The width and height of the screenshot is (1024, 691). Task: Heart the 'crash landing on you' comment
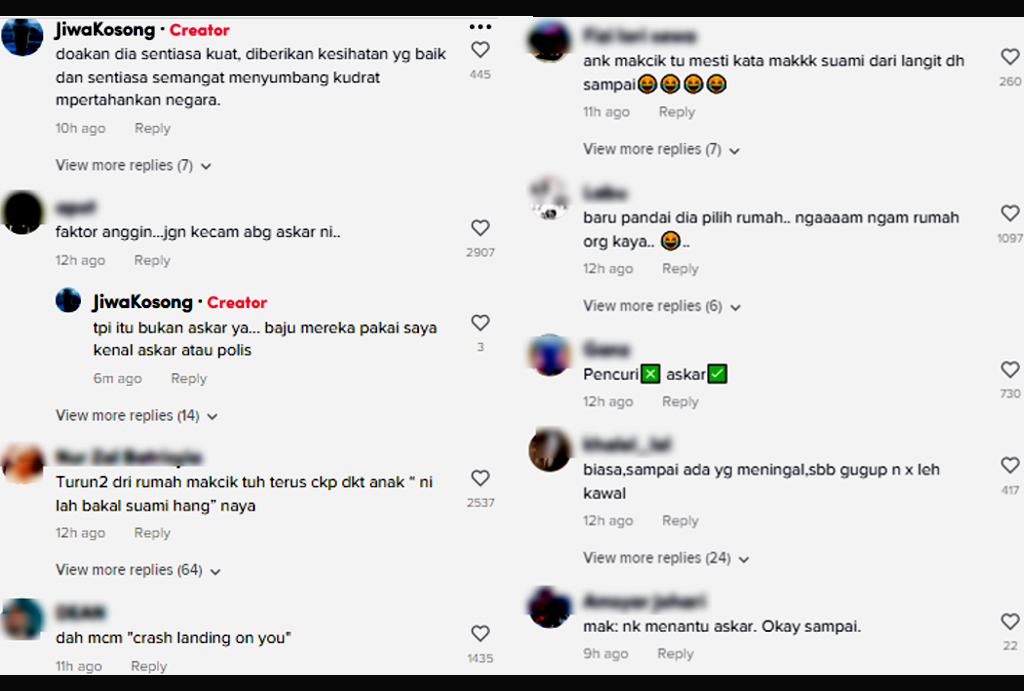(x=480, y=633)
